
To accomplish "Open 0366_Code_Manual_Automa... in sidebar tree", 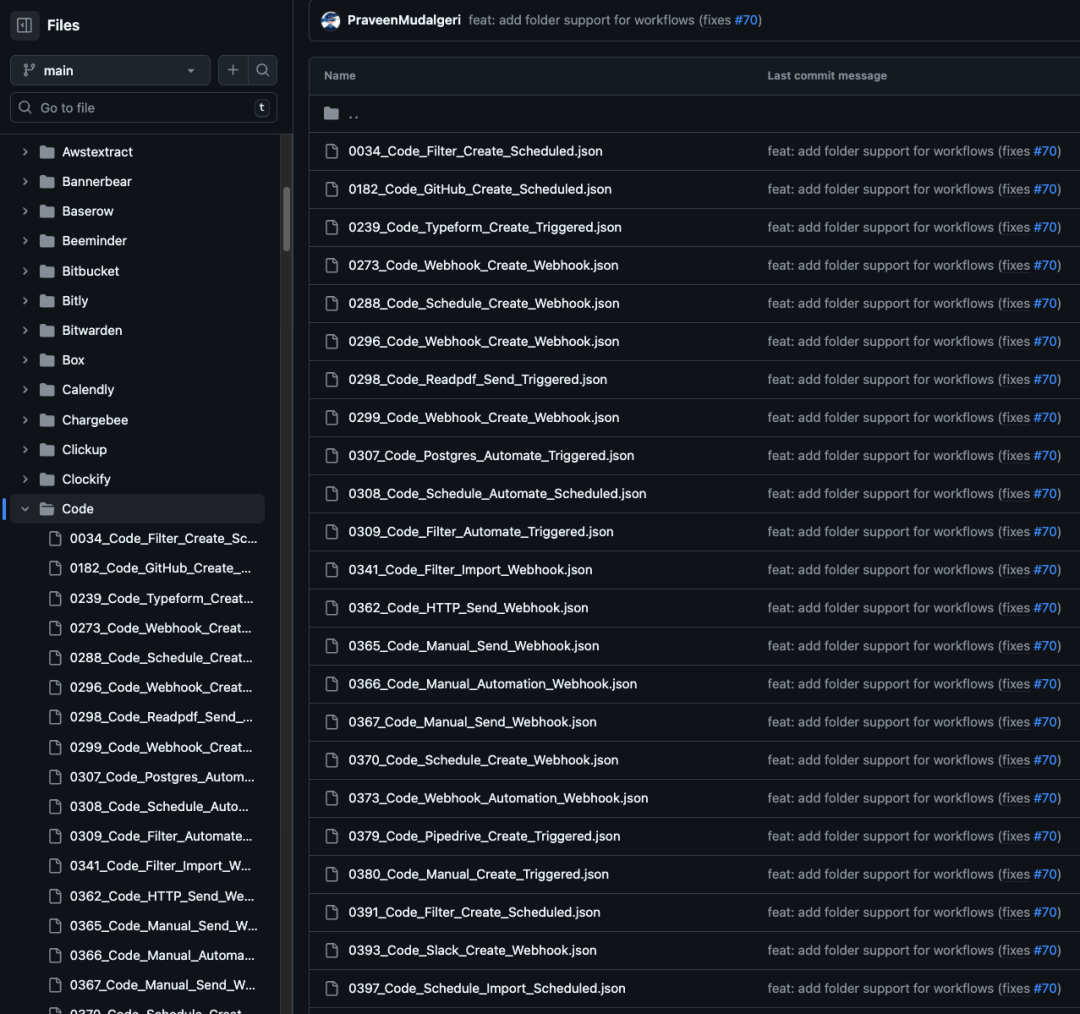I will point(162,955).
